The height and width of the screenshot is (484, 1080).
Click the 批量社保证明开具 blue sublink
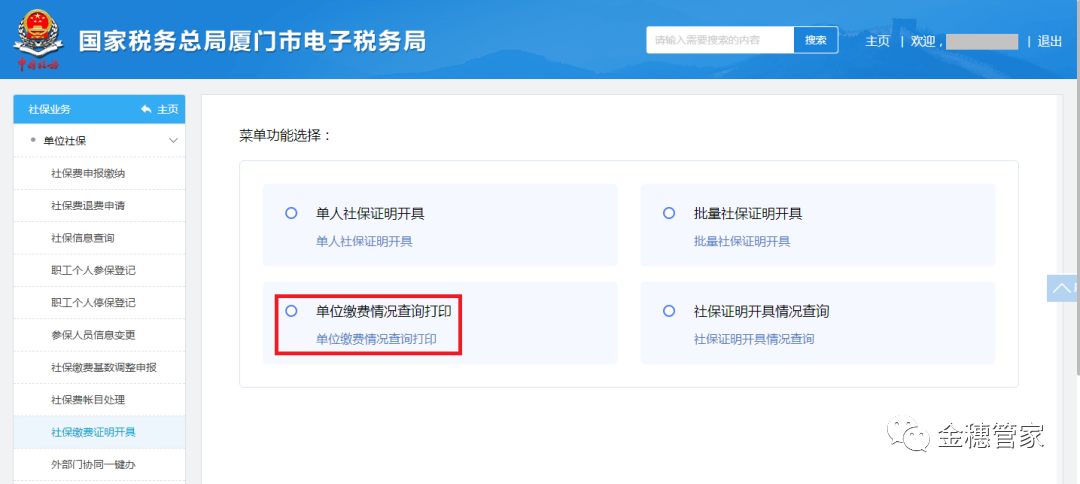tap(742, 241)
